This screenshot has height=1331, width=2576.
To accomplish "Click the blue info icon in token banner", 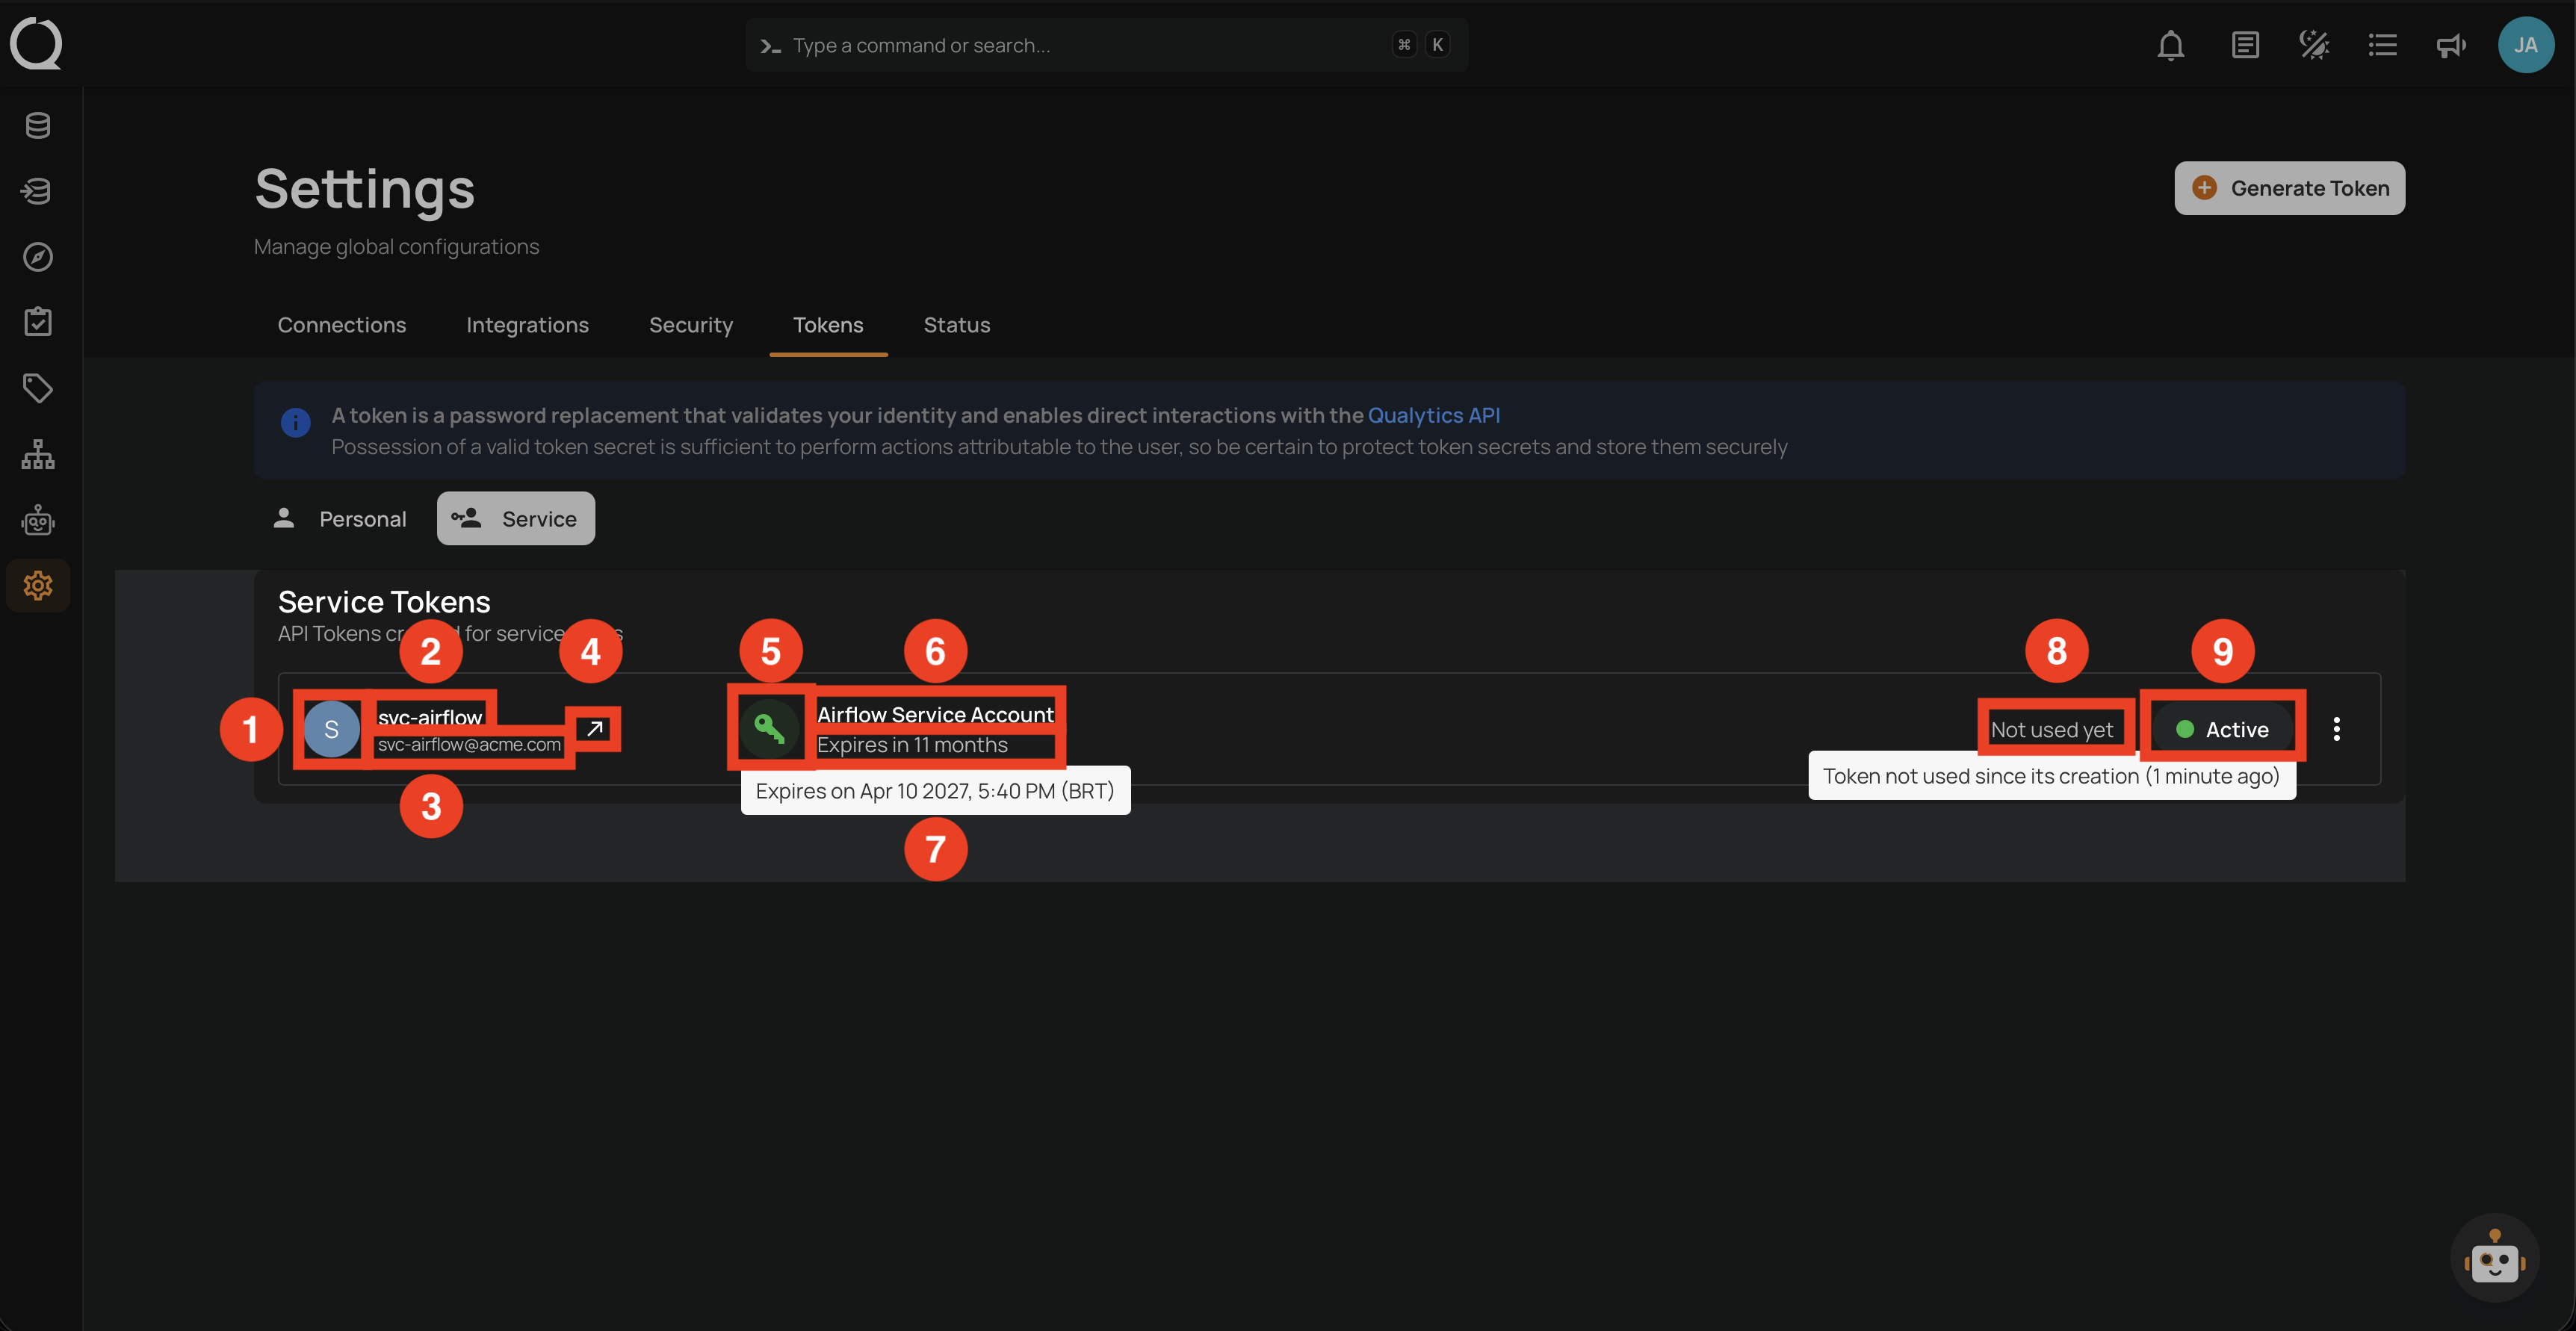I will (x=295, y=422).
